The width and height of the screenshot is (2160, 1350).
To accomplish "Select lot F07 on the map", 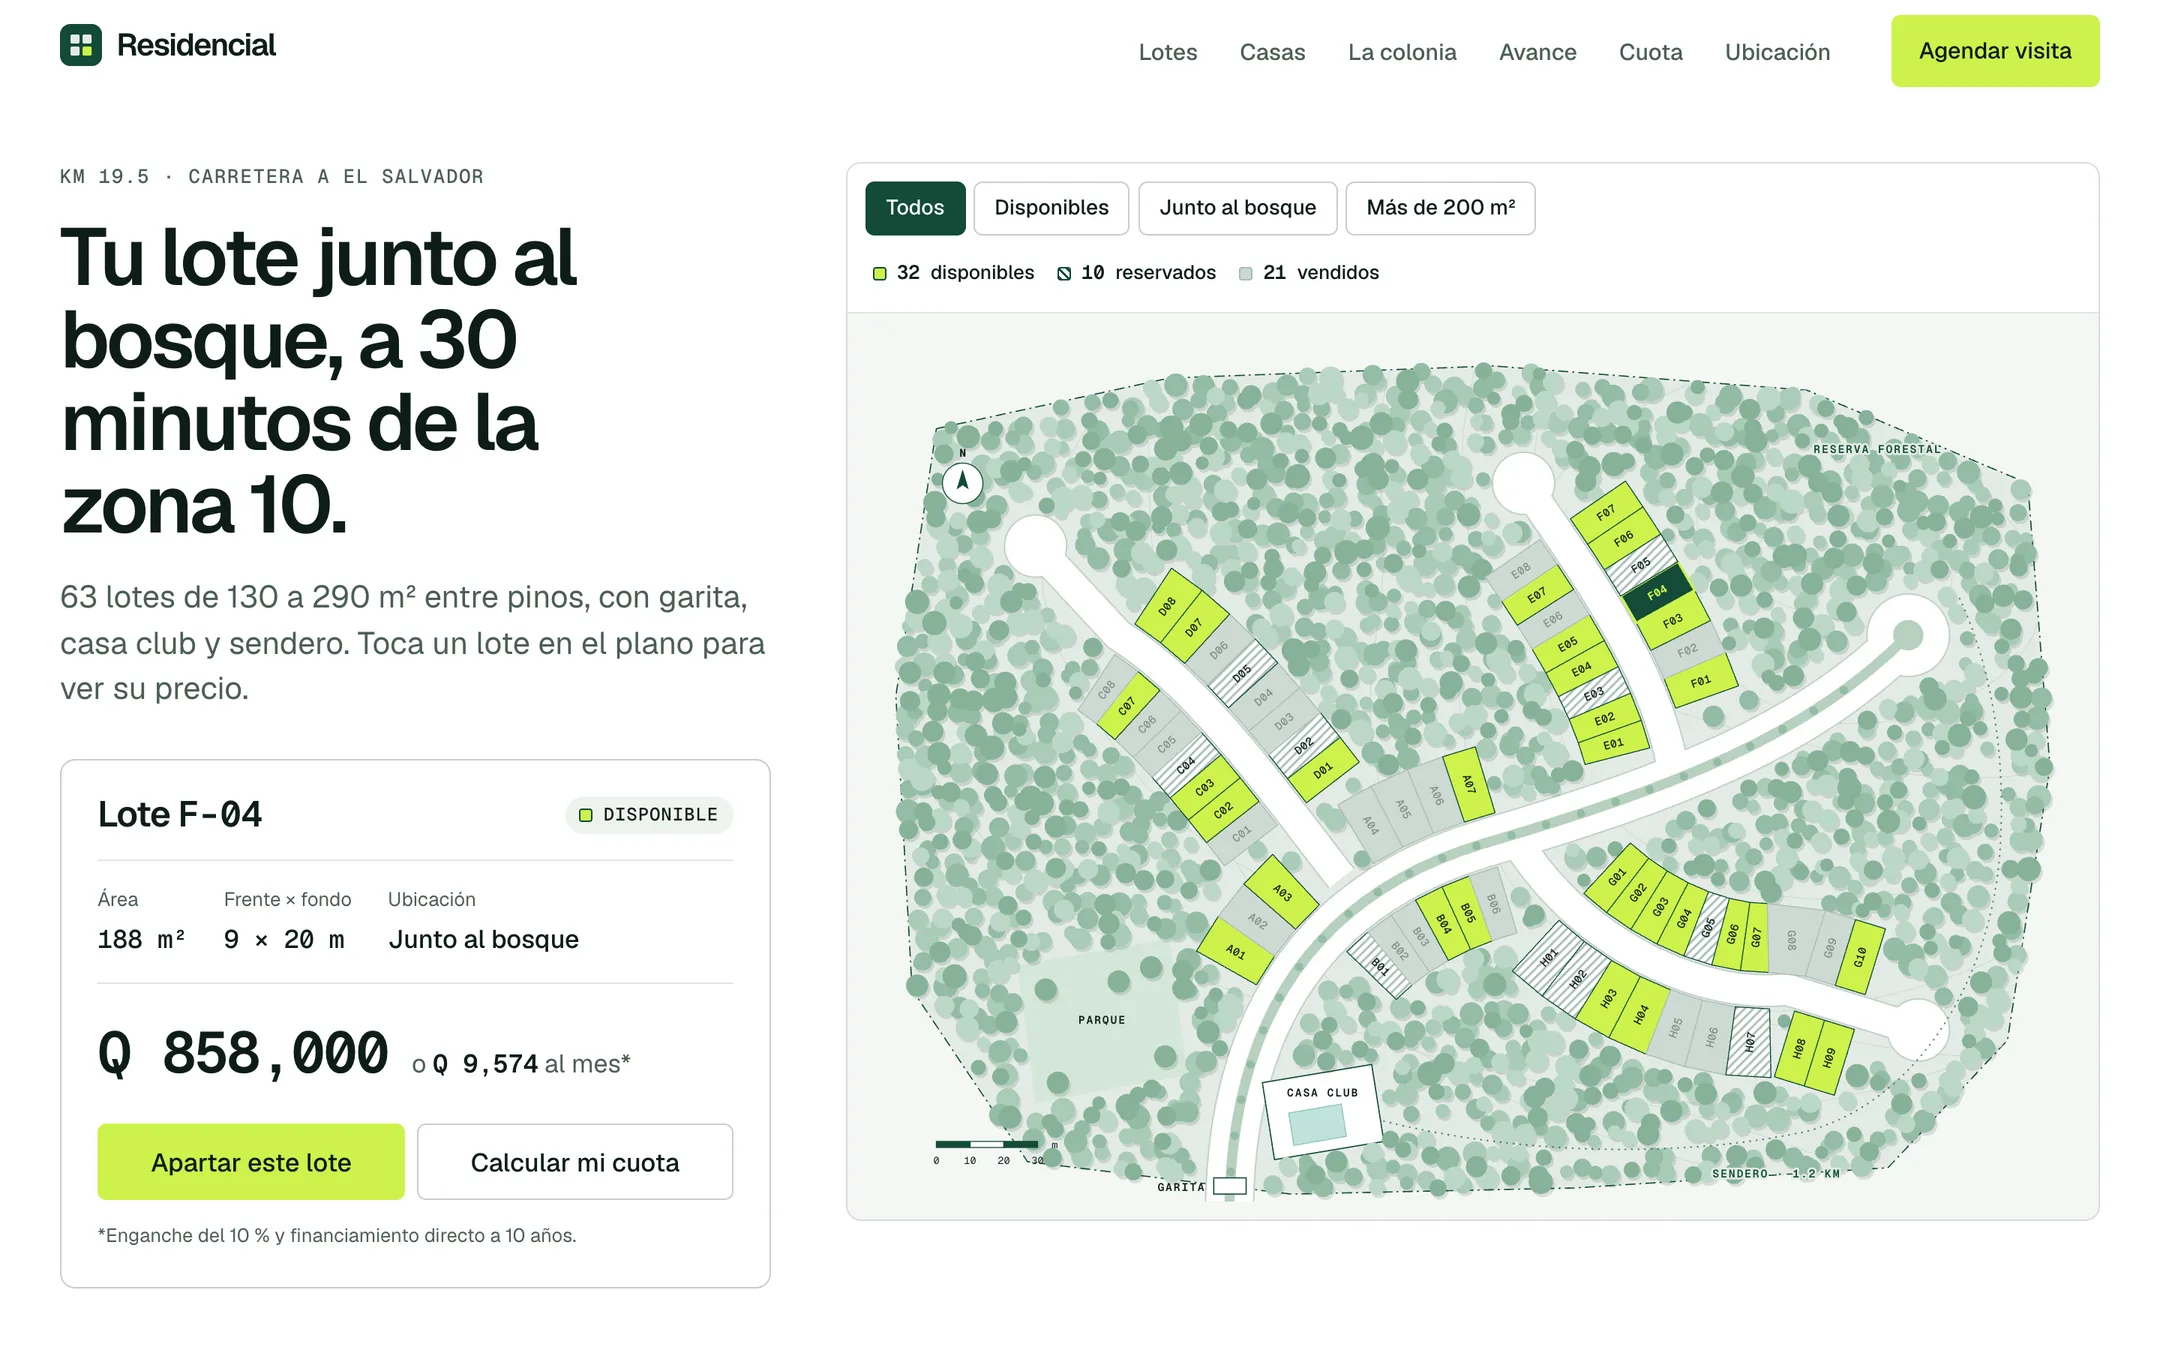I will click(1606, 512).
